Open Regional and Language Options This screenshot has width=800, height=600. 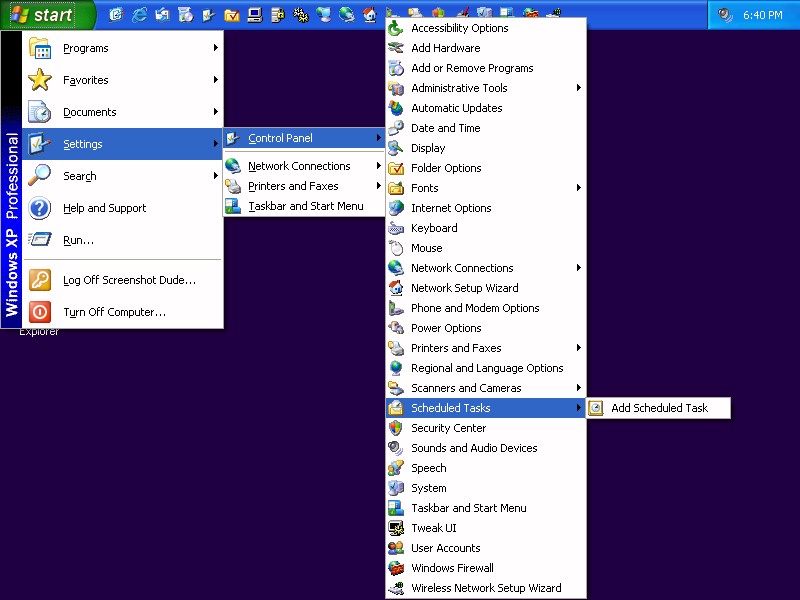(x=487, y=368)
